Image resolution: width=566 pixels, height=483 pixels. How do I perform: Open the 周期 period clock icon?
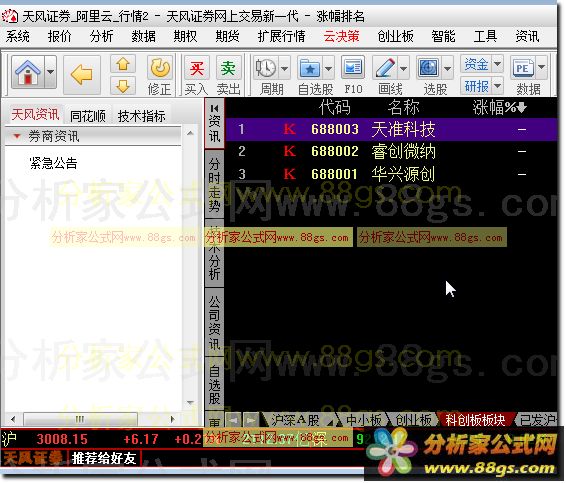click(x=266, y=68)
